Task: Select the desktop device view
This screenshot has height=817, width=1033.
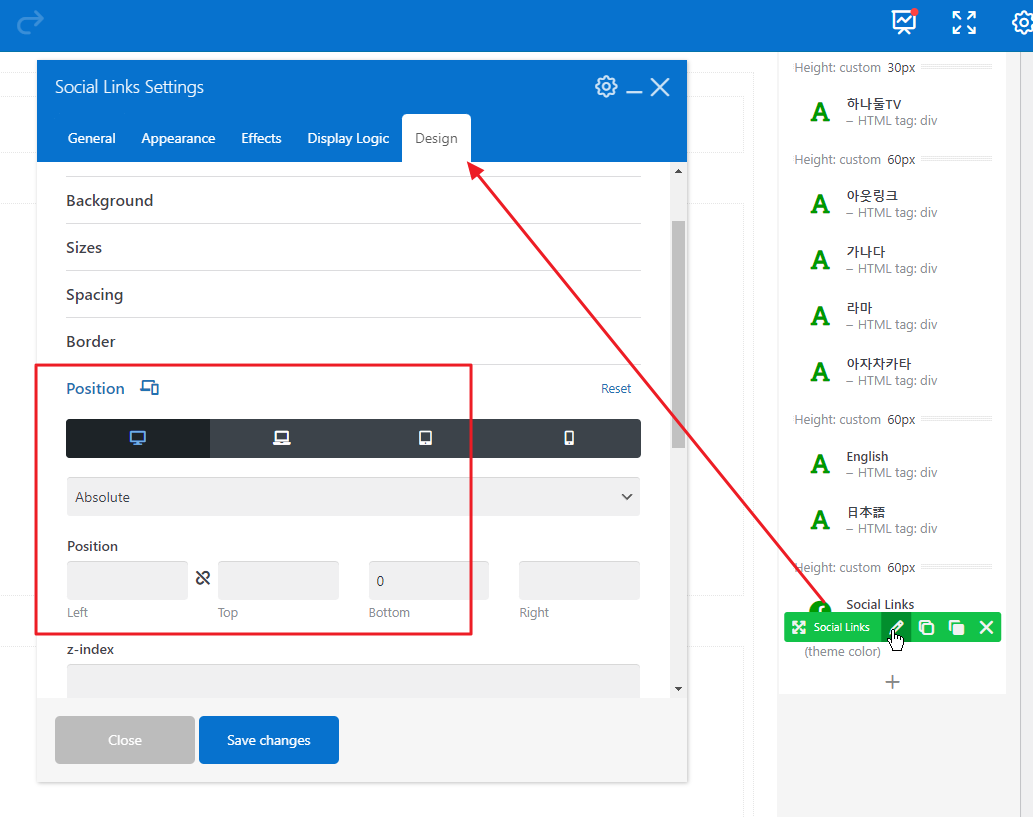Action: pos(138,438)
